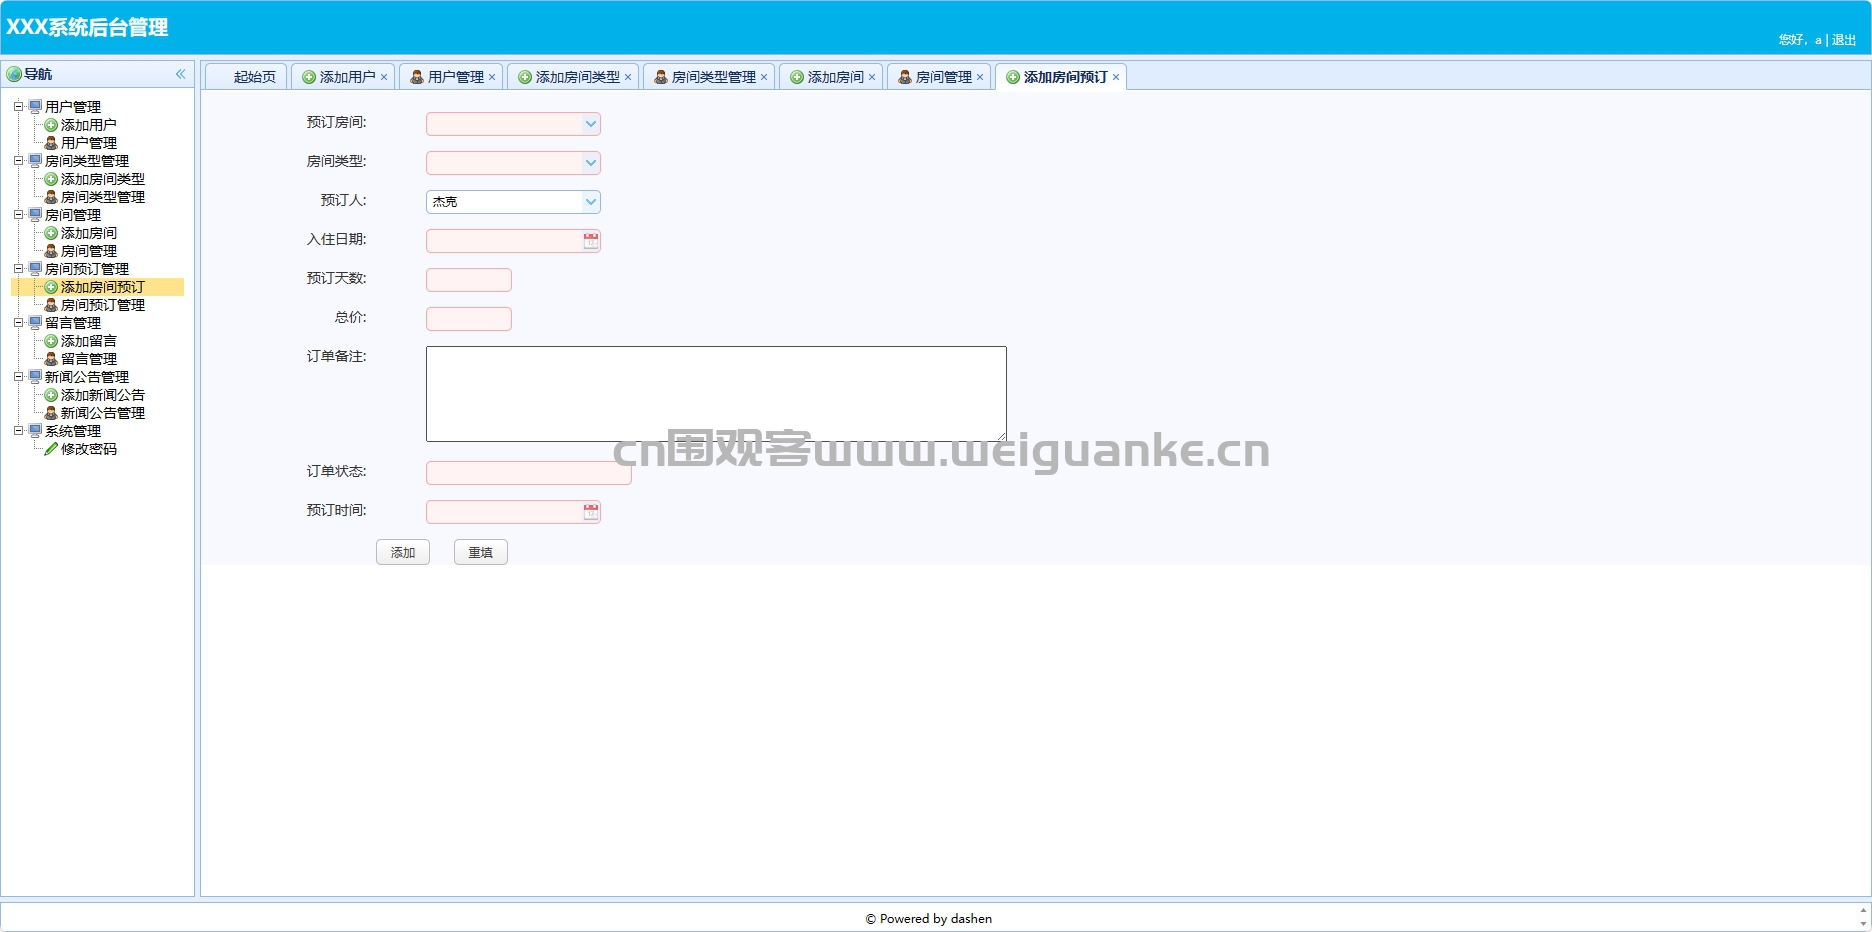This screenshot has height=932, width=1872.
Task: Collapse the 房间类型管理 tree node
Action: coord(18,160)
